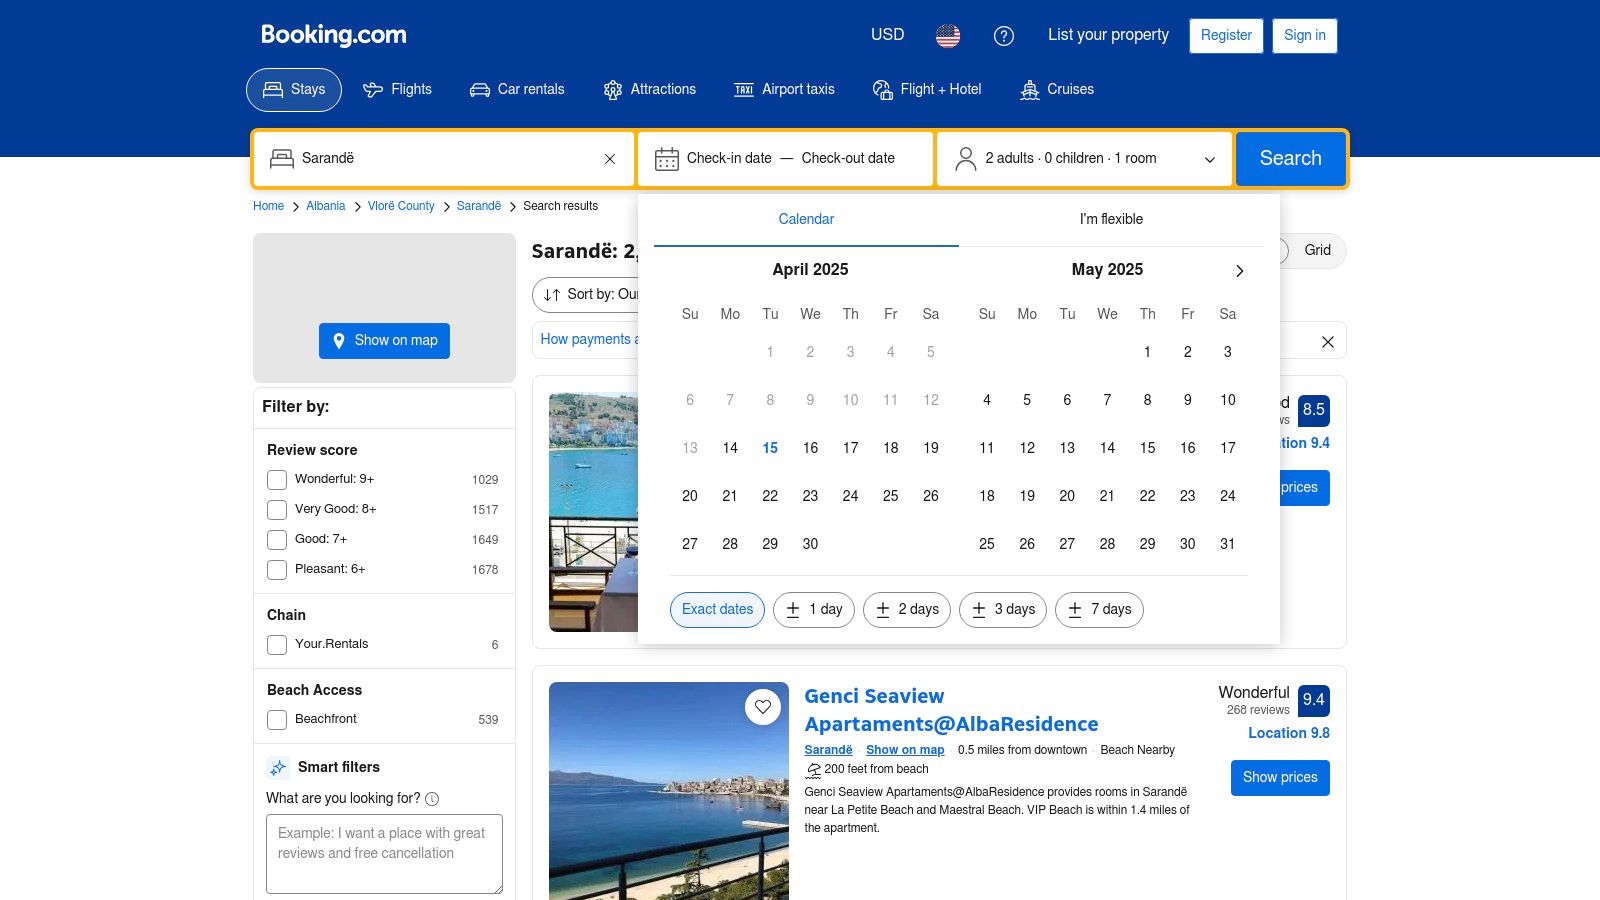This screenshot has height=900, width=1600.
Task: Open the Genci Seaview Apartaments title link
Action: point(951,710)
